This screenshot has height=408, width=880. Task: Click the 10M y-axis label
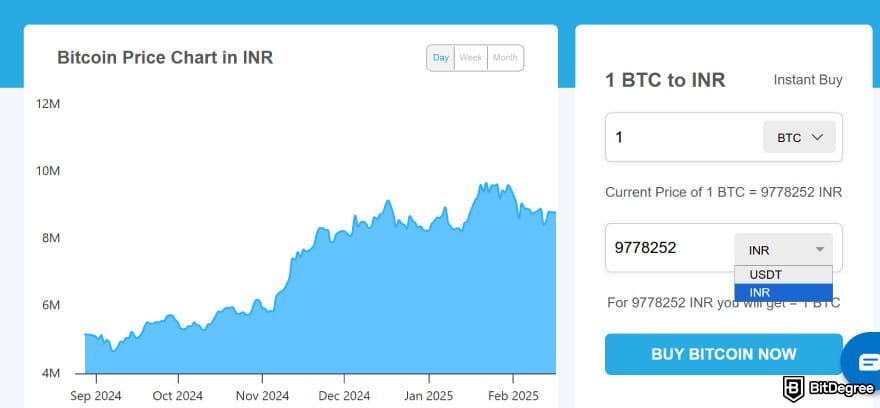pos(48,171)
